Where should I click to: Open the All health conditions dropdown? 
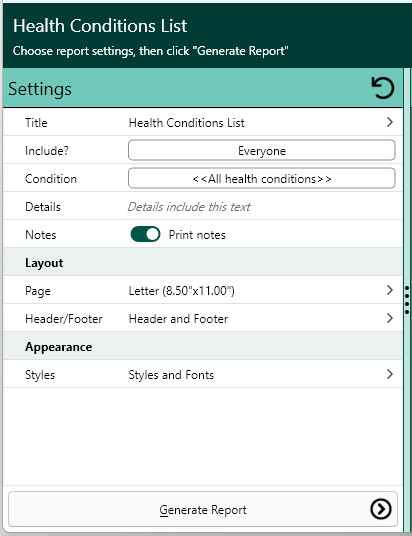(x=262, y=178)
